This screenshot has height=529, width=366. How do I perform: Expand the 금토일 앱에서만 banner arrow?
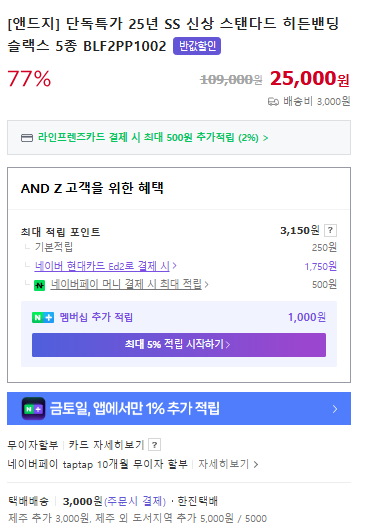(335, 409)
